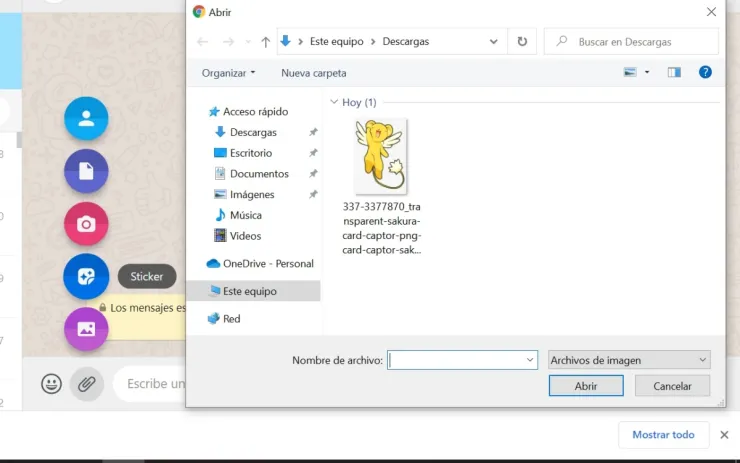The image size is (740, 463).
Task: Select the file named 337-3377870_transparent-sakura
Action: [381, 228]
